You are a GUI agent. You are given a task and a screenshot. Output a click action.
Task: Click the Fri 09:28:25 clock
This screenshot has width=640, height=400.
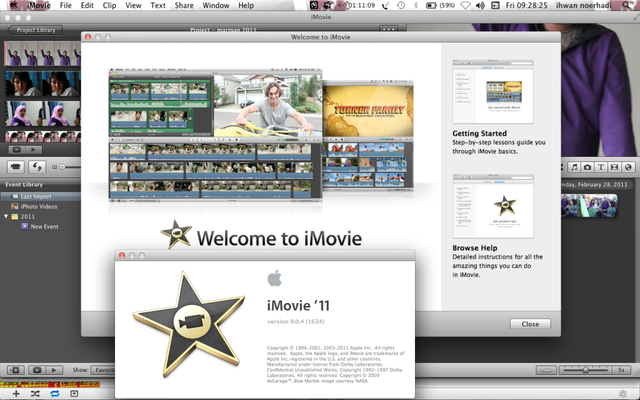click(x=526, y=5)
